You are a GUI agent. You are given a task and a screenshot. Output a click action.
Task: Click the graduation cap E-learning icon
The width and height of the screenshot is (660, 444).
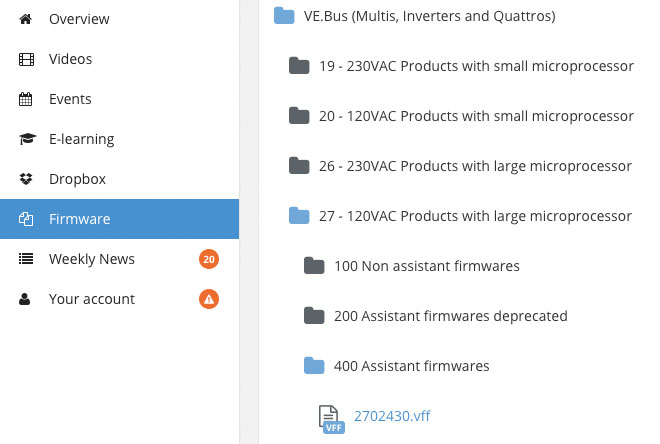(27, 139)
